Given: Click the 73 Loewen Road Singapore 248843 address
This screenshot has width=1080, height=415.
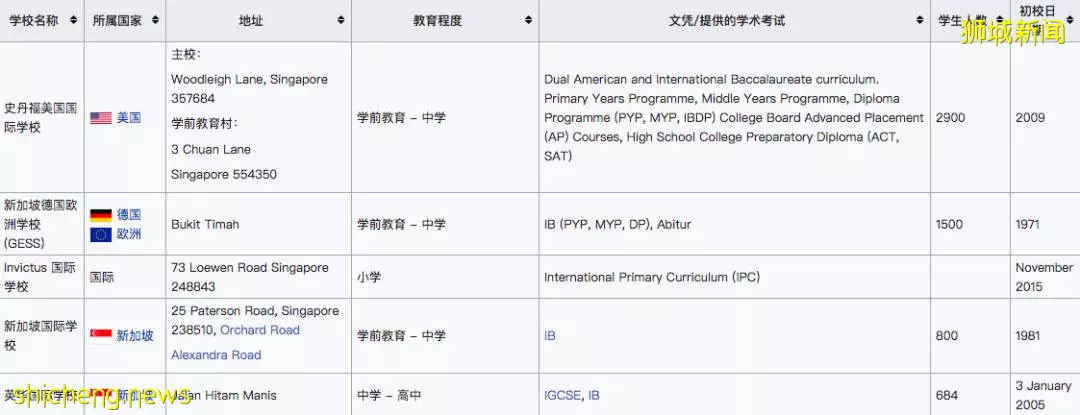Looking at the screenshot, I should tap(250, 277).
